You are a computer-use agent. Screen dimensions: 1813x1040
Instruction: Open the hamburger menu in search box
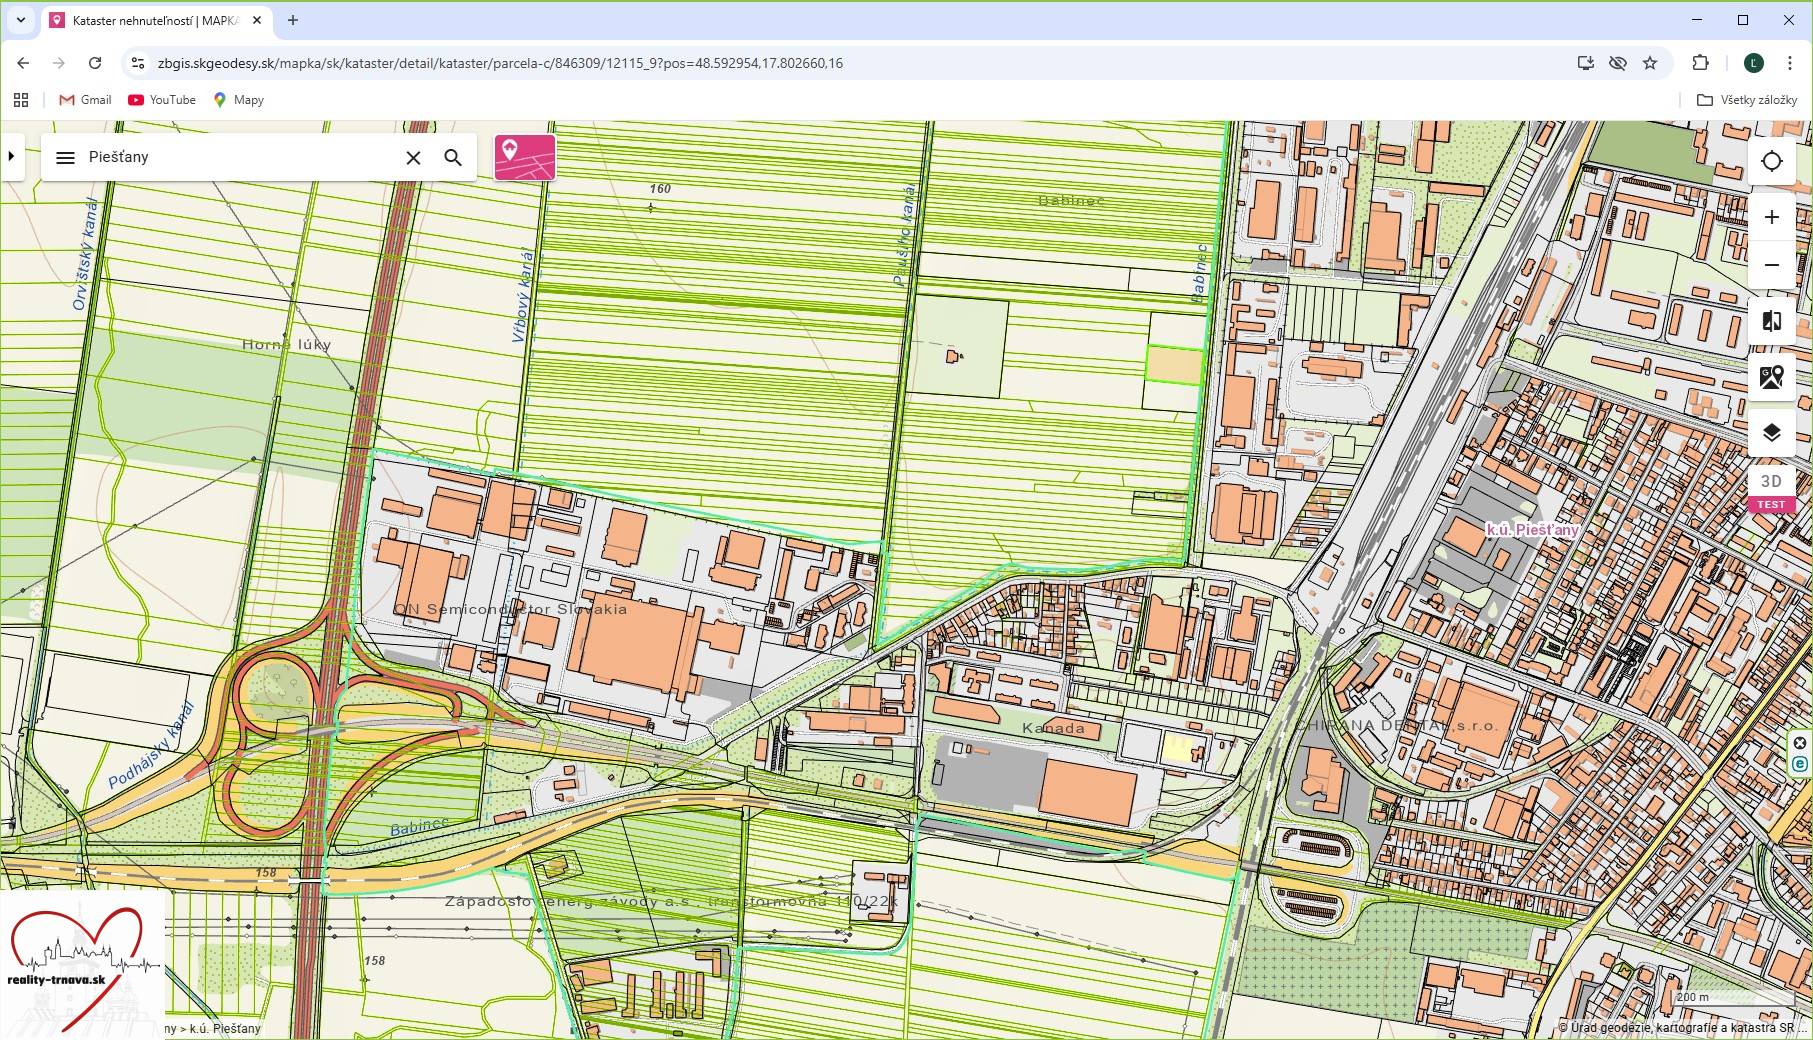(x=66, y=158)
